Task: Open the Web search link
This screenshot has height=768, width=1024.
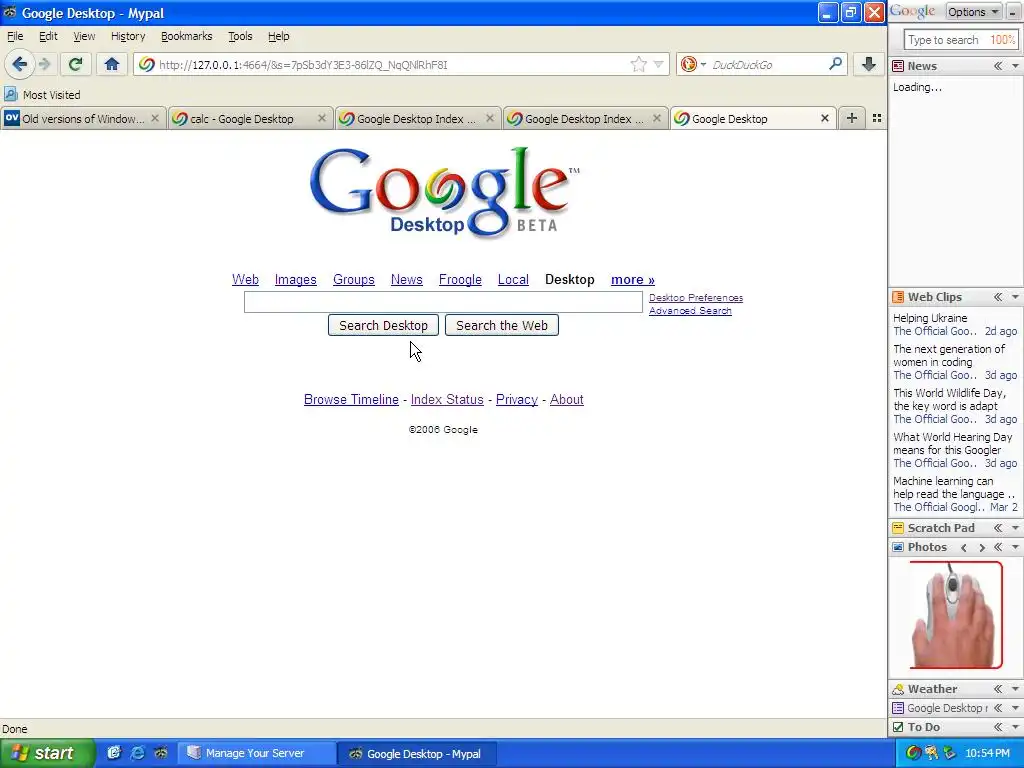Action: [245, 280]
